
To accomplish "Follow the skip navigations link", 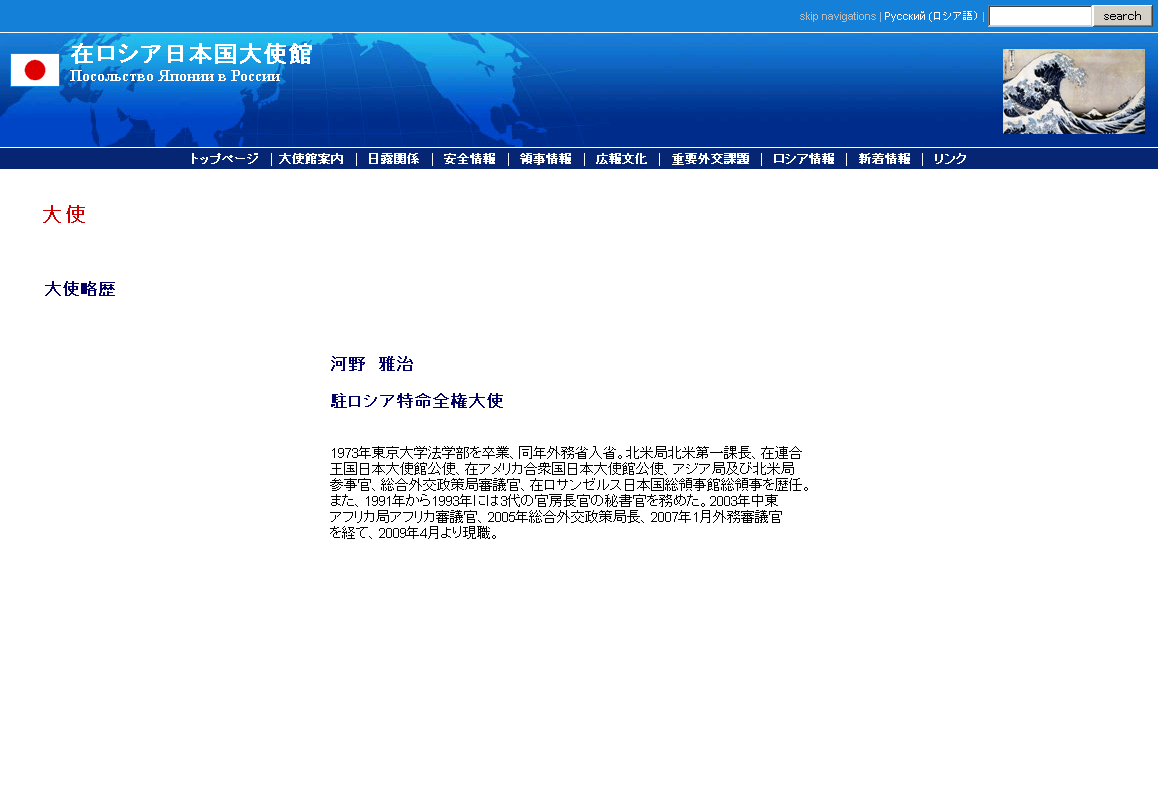I will pos(837,16).
